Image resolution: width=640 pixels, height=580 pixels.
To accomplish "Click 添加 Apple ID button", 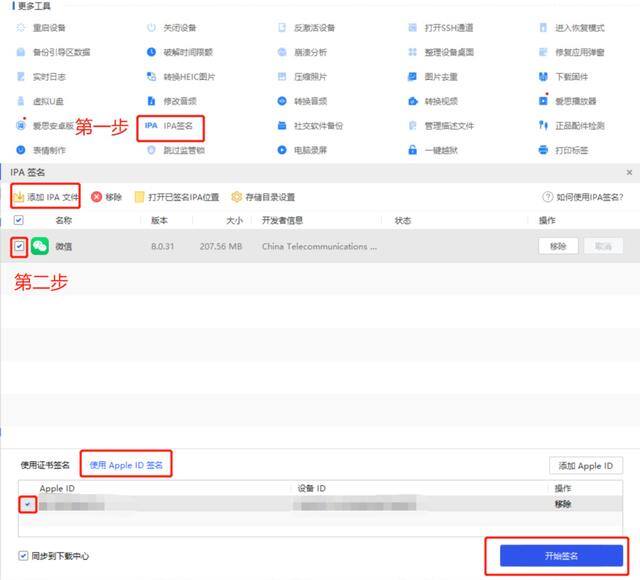I will click(x=586, y=466).
